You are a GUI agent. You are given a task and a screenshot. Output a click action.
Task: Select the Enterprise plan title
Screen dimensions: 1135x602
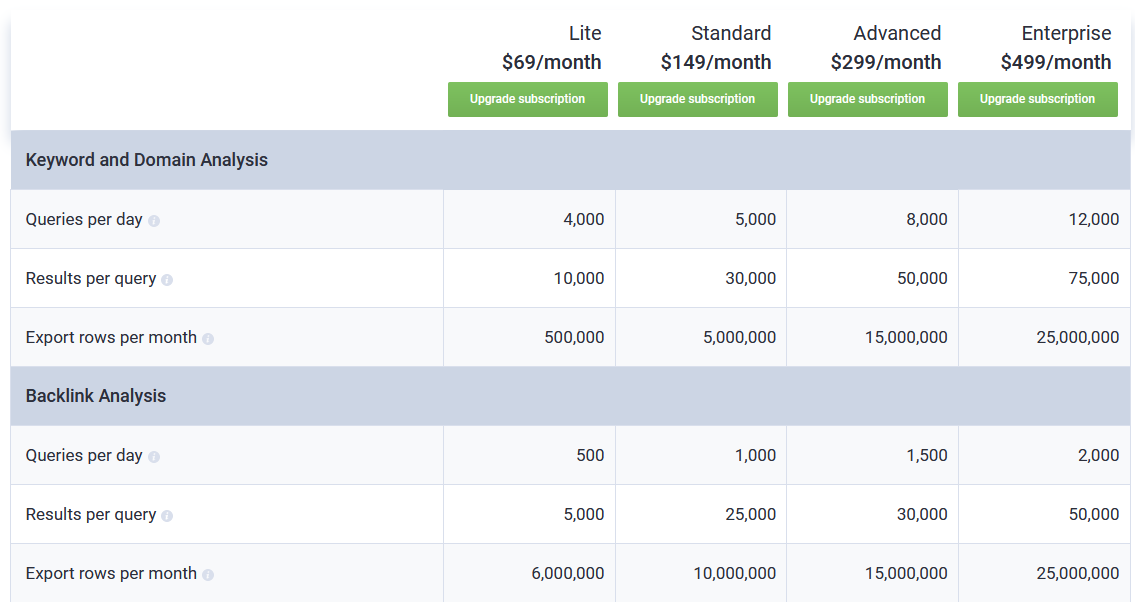[x=1066, y=33]
